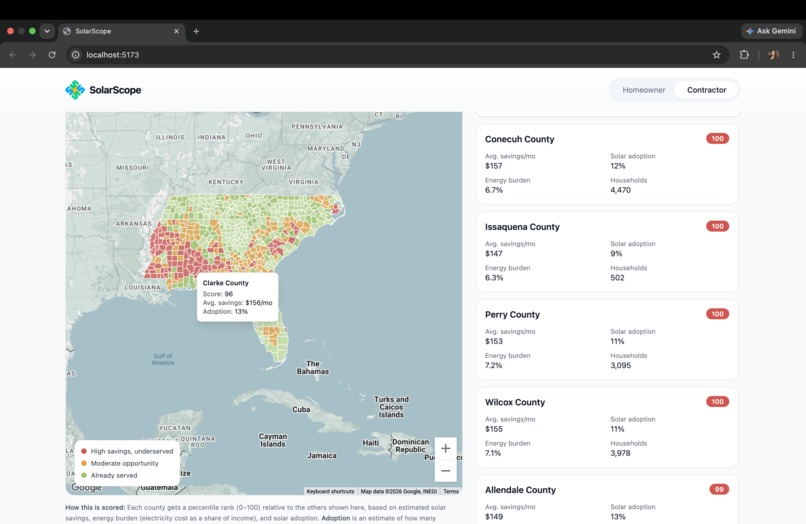Zoom out on map with minus

click(446, 471)
